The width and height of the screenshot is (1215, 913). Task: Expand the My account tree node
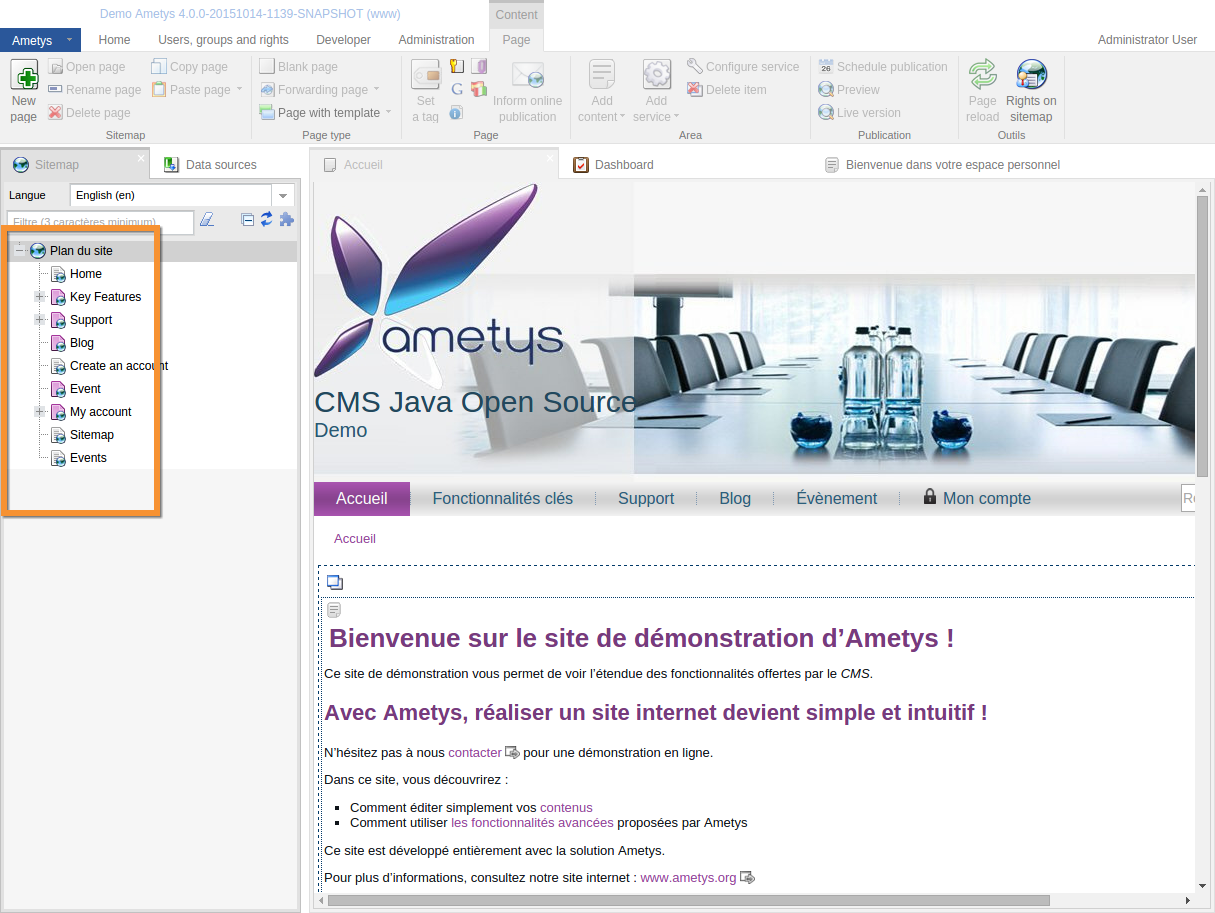[40, 412]
